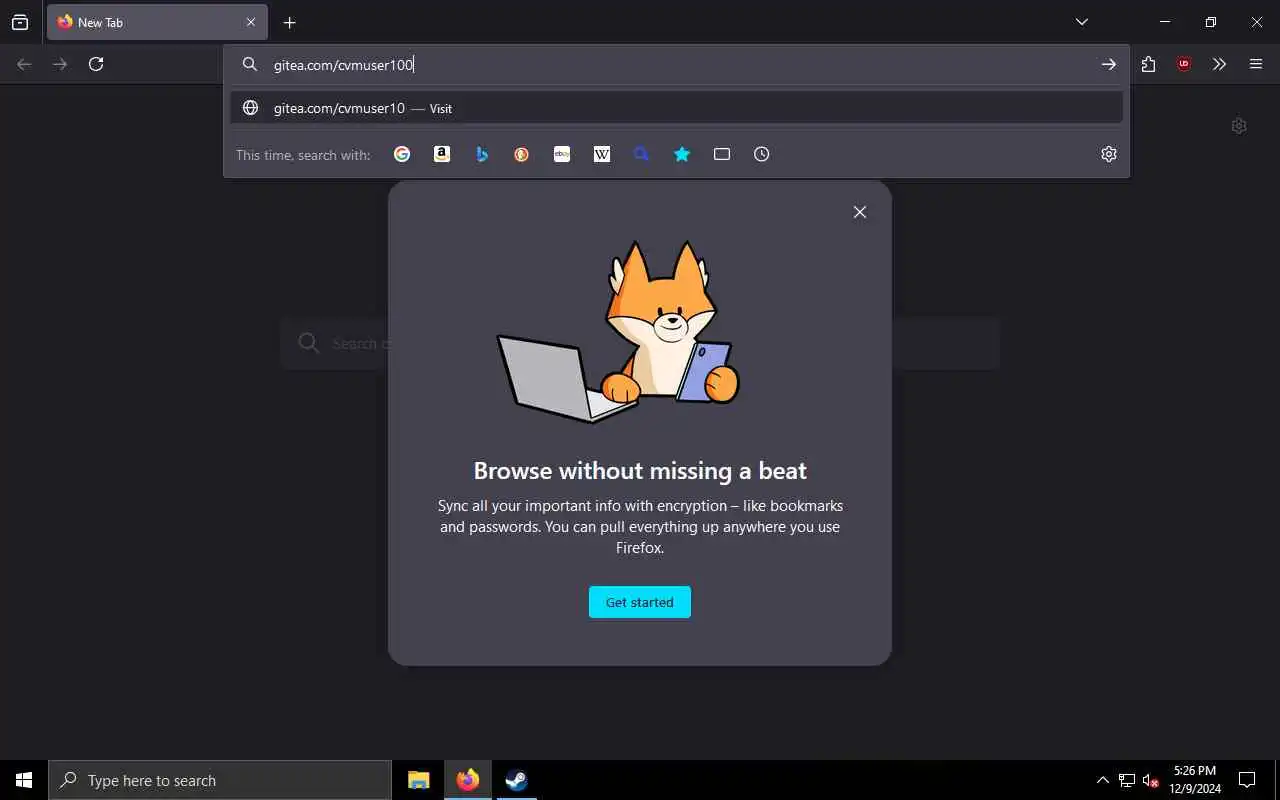Open a new tab with plus button

(290, 22)
